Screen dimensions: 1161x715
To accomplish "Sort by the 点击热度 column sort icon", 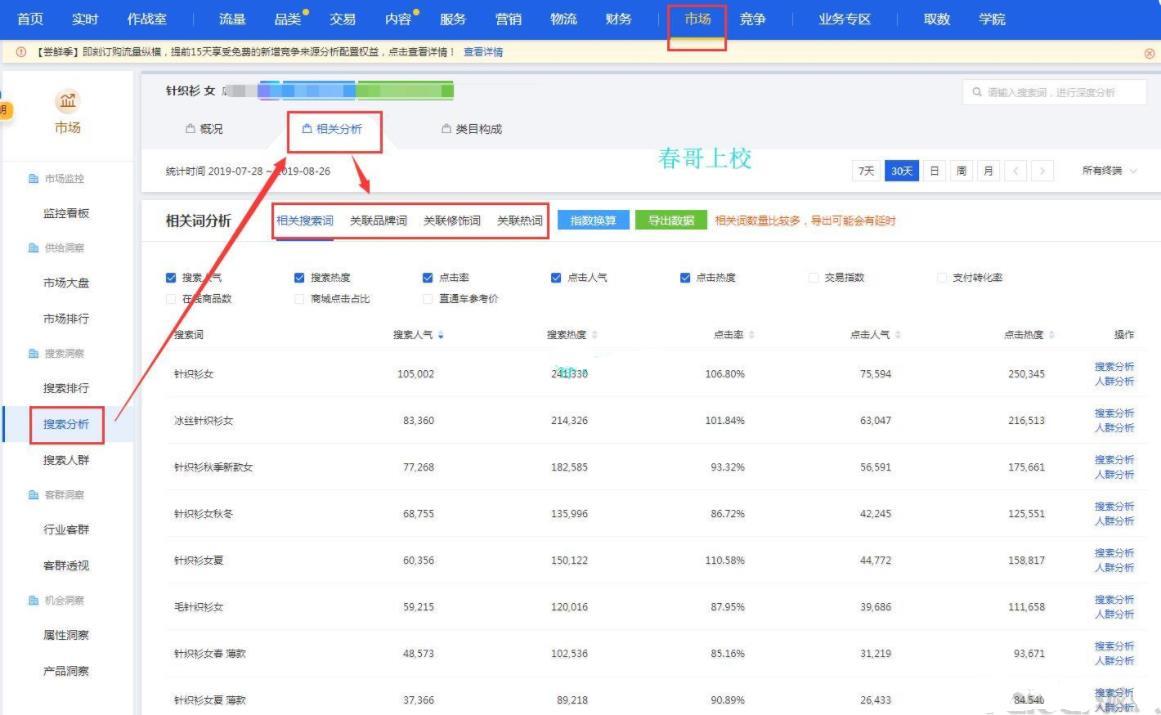I will pyautogui.click(x=1051, y=335).
